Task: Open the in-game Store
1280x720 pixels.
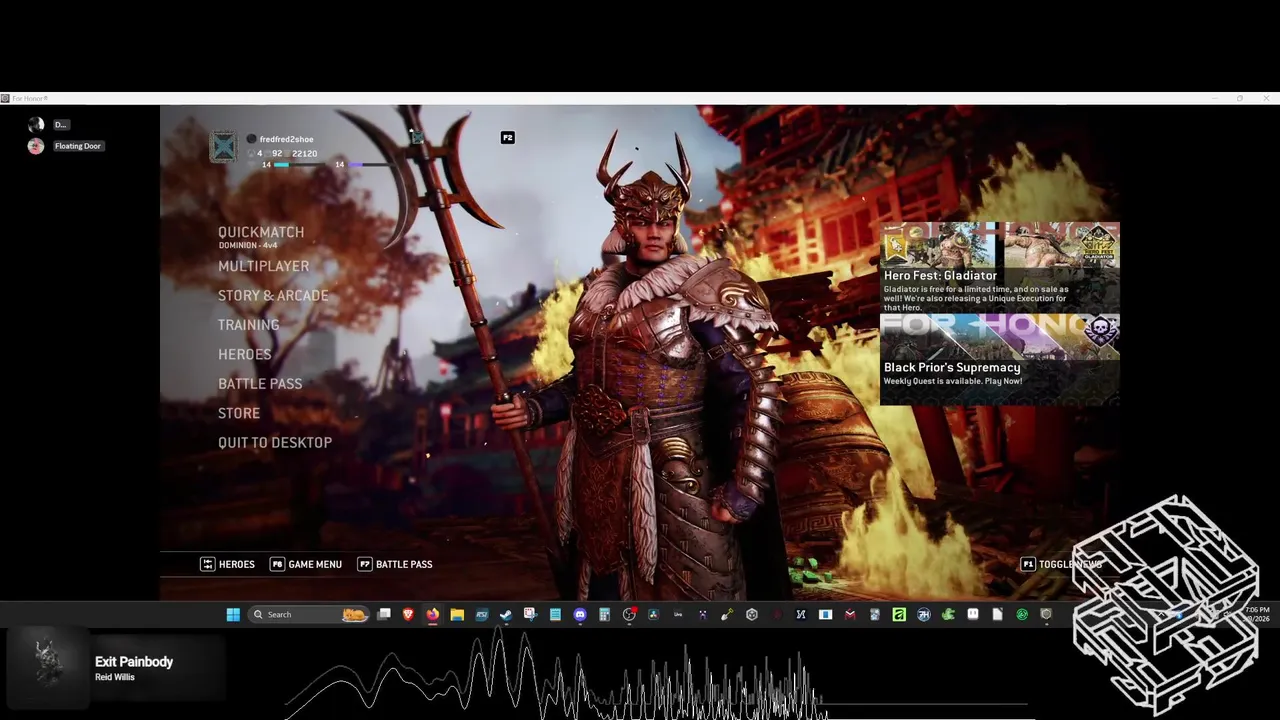Action: (239, 413)
